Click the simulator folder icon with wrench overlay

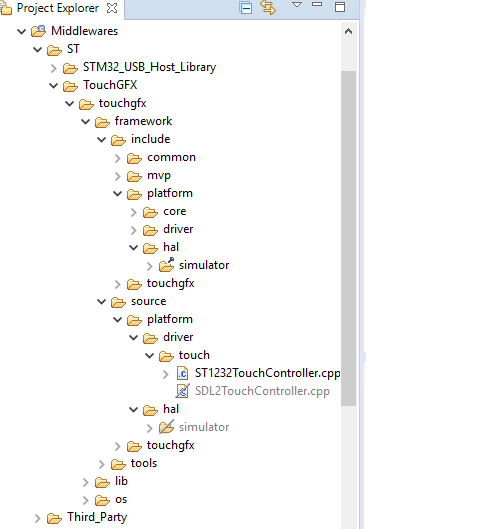166,265
